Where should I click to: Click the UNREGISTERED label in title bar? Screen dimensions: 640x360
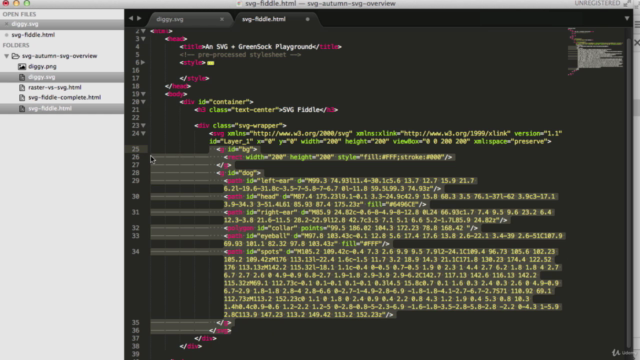coord(597,3)
